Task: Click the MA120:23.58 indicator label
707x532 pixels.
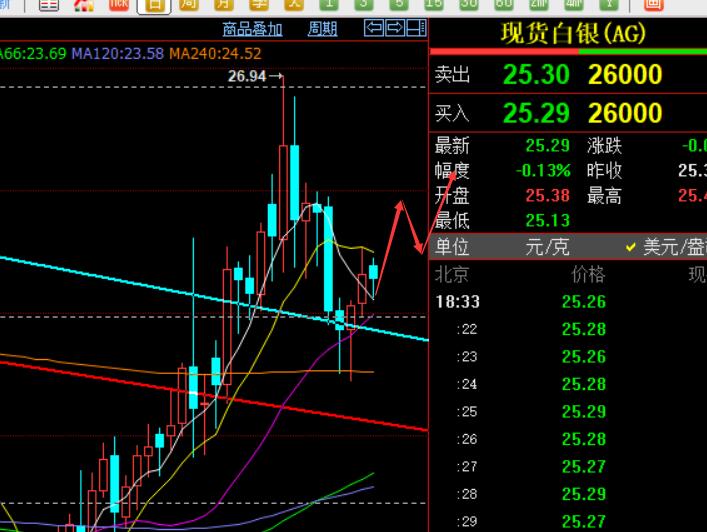Action: pyautogui.click(x=118, y=54)
